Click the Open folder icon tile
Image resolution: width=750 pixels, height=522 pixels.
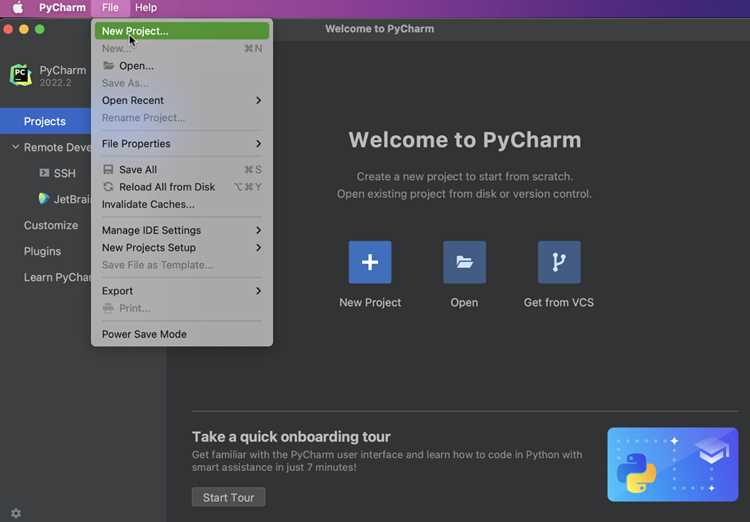click(x=464, y=262)
